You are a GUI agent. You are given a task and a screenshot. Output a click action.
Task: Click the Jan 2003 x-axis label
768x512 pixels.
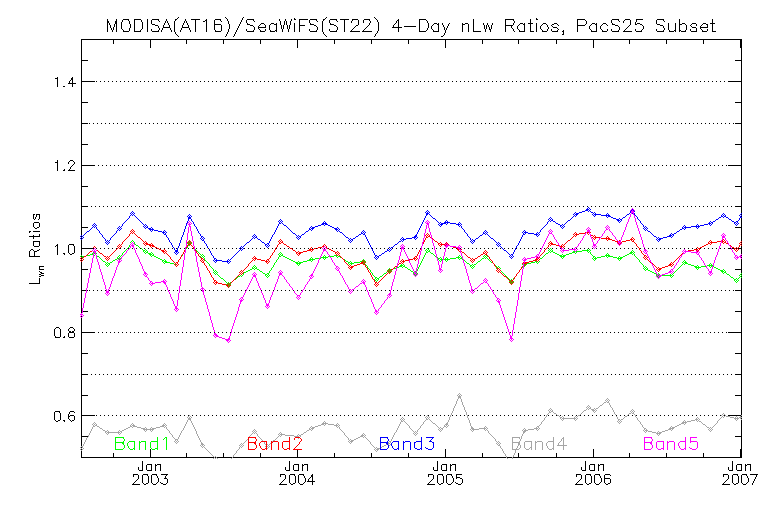(150, 473)
